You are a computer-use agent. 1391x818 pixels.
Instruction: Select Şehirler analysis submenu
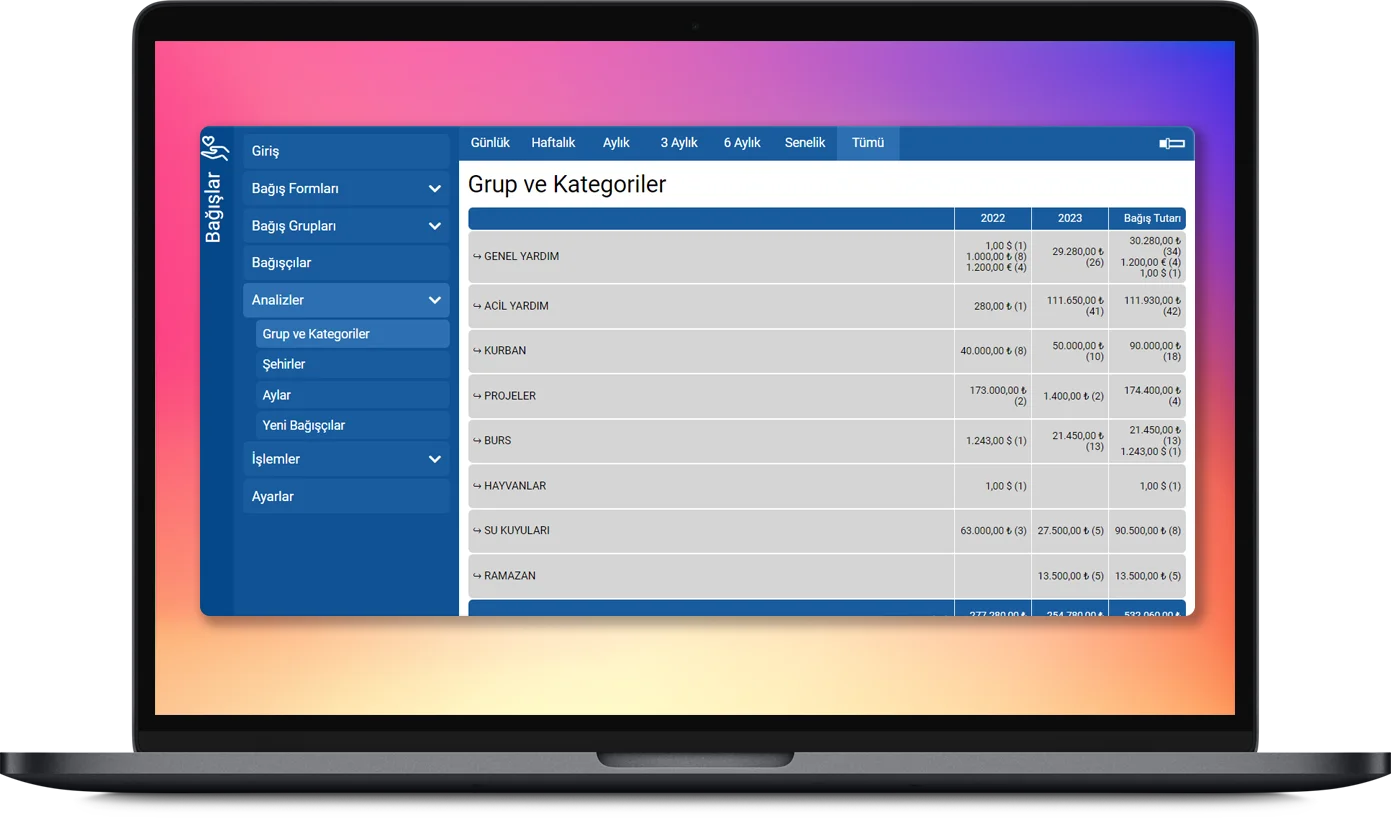pyautogui.click(x=284, y=365)
